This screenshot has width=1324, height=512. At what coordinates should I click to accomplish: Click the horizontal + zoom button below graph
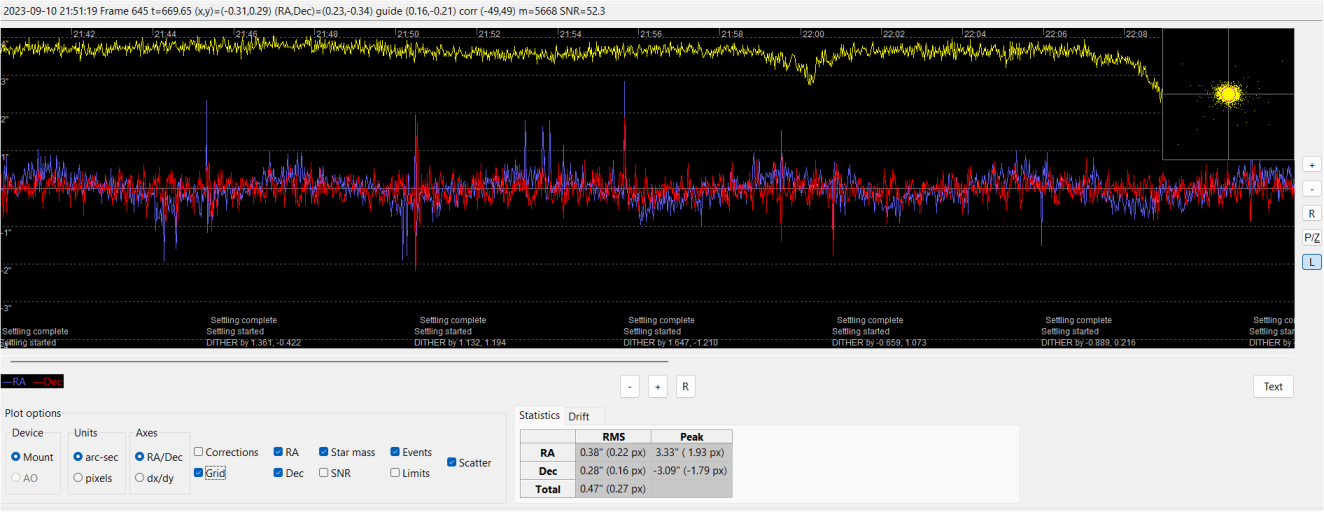pyautogui.click(x=658, y=387)
